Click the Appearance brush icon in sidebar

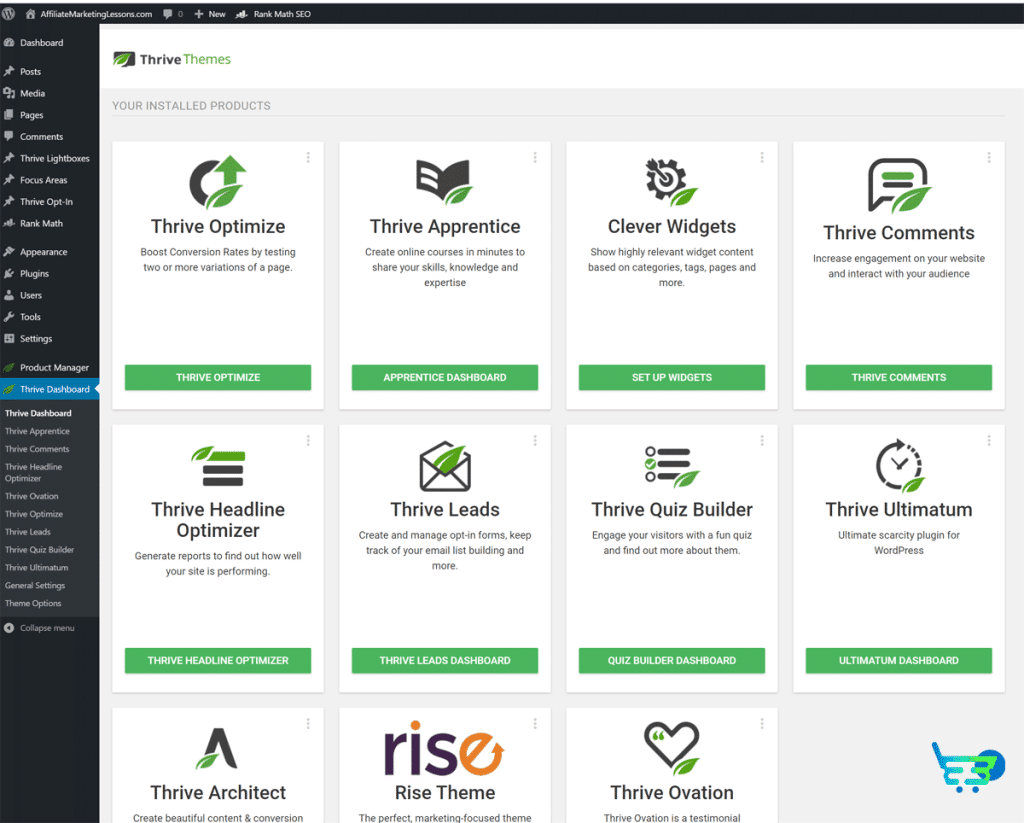click(9, 252)
